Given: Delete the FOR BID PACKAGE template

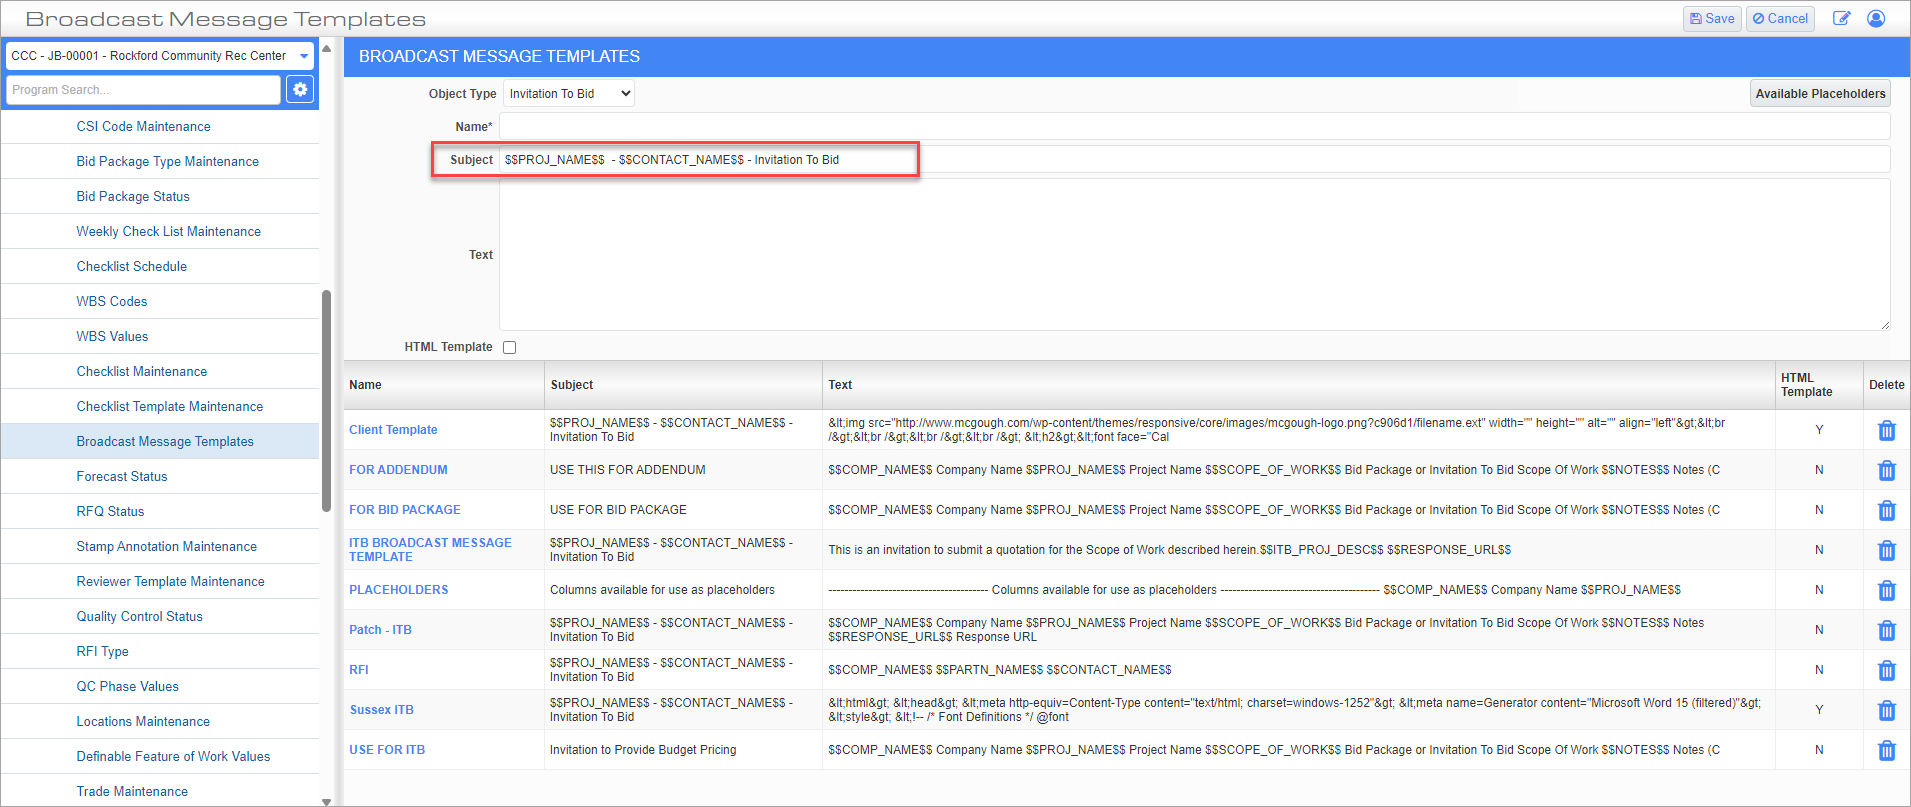Looking at the screenshot, I should pyautogui.click(x=1886, y=510).
